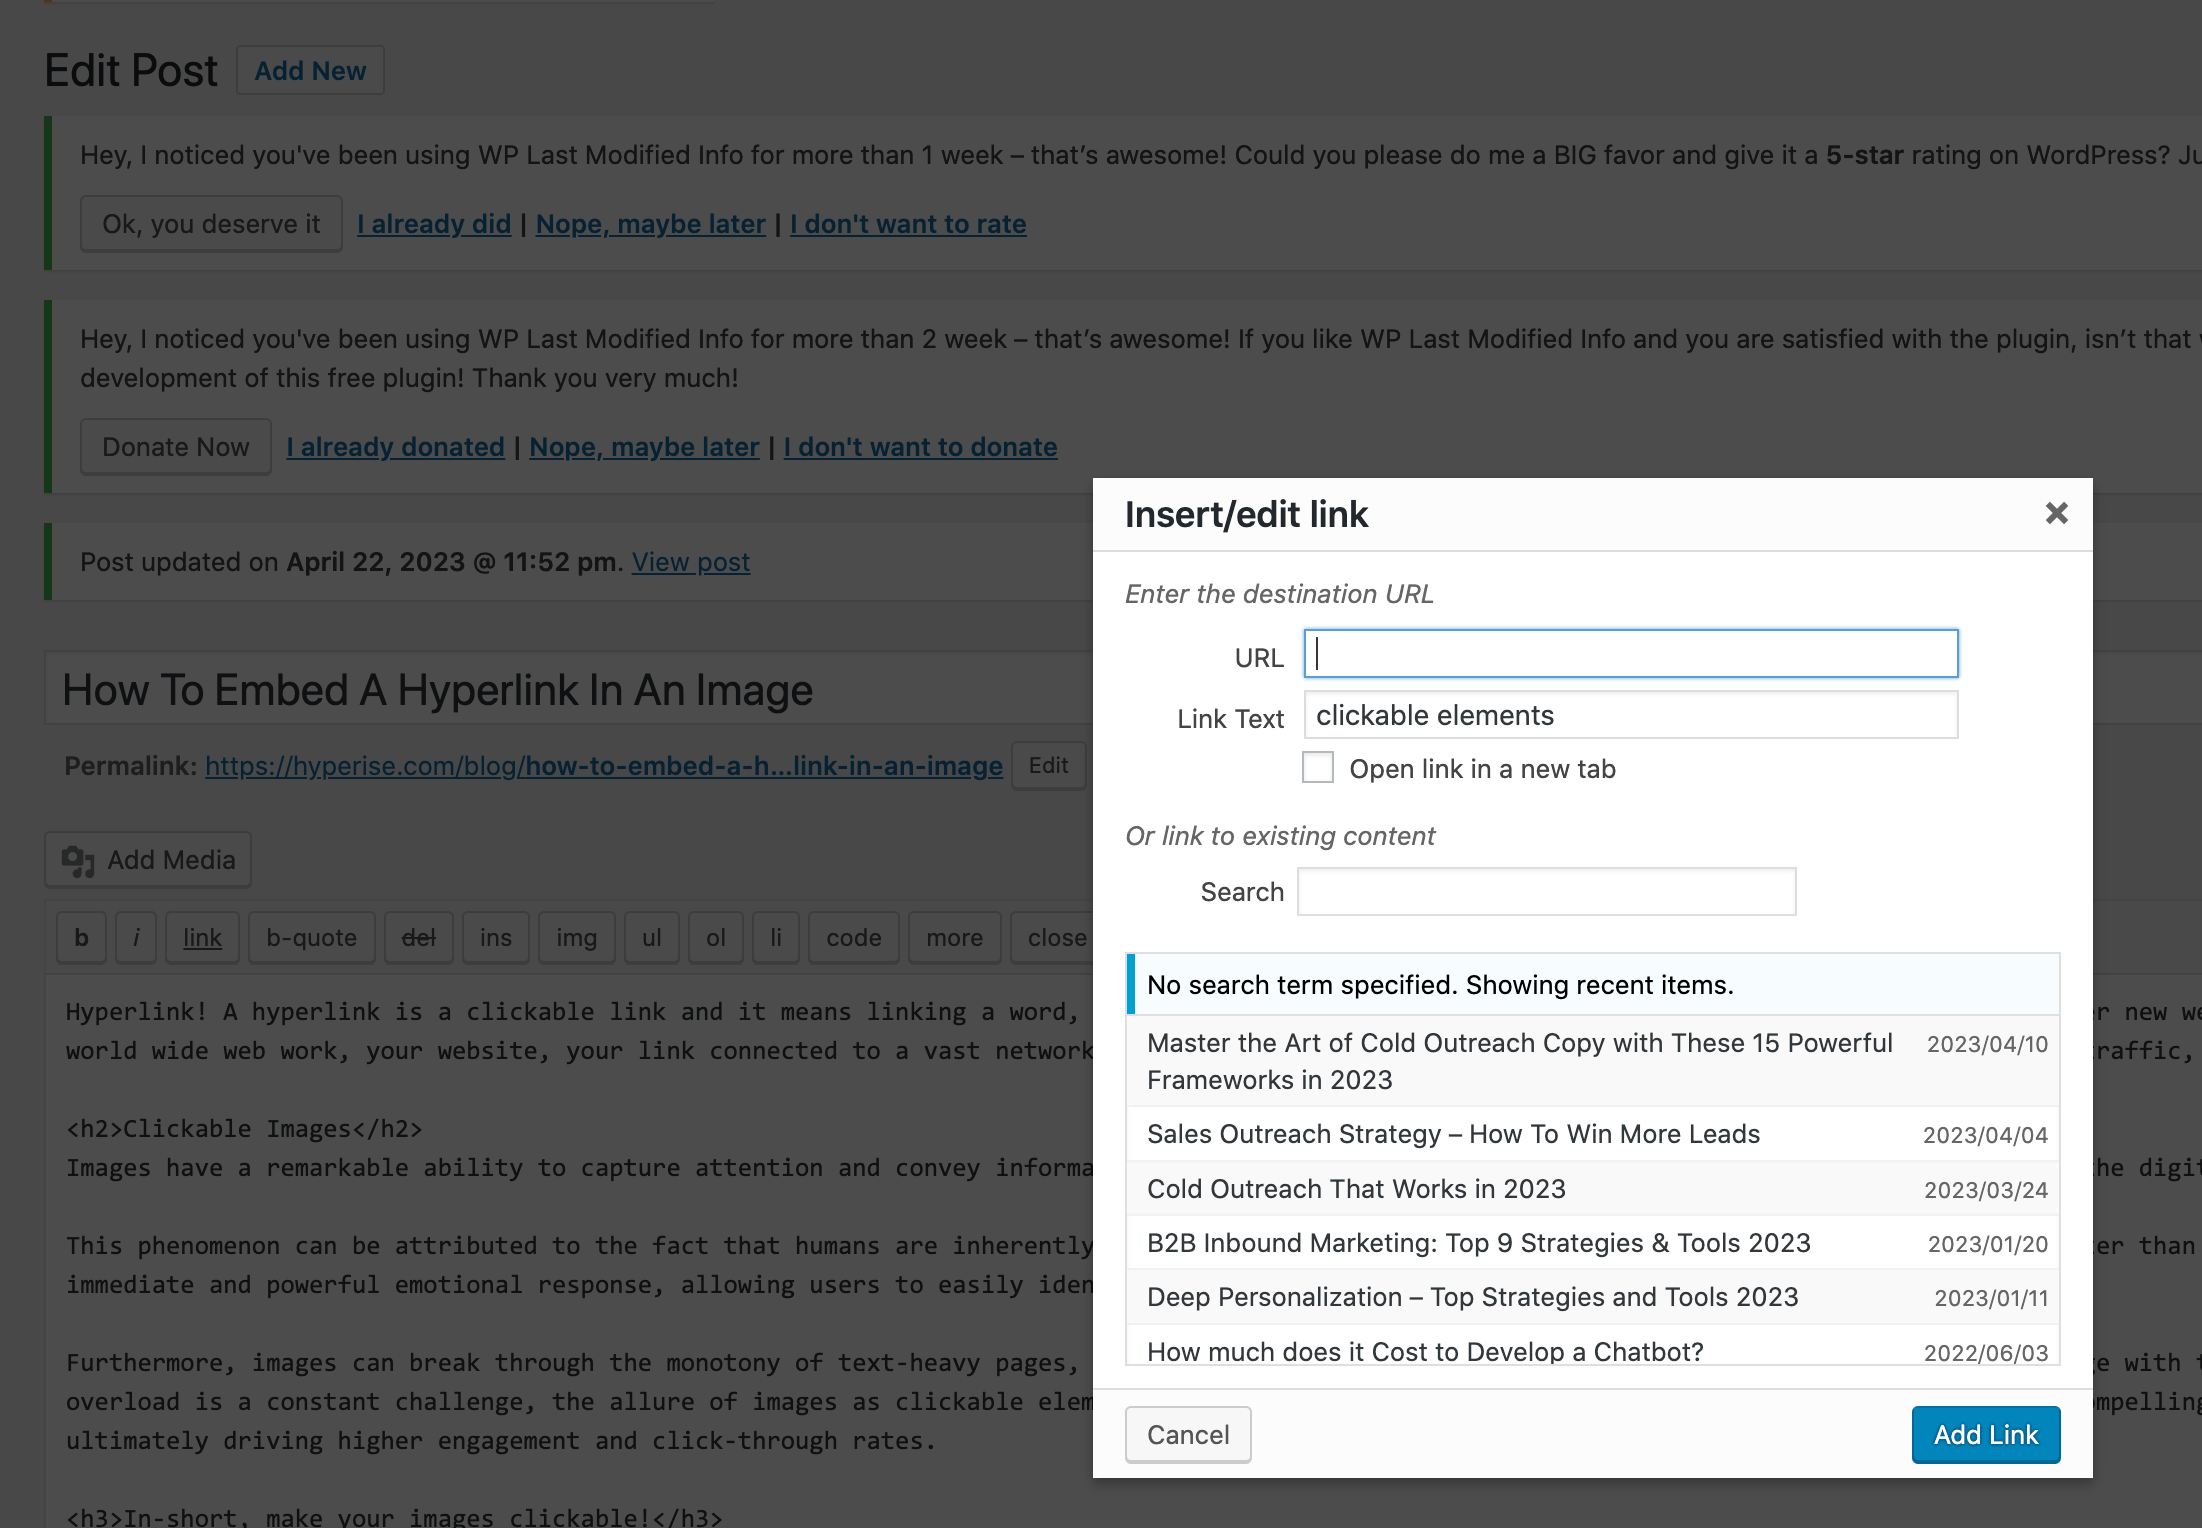Click the Add Media icon
The image size is (2202, 1528).
click(79, 859)
